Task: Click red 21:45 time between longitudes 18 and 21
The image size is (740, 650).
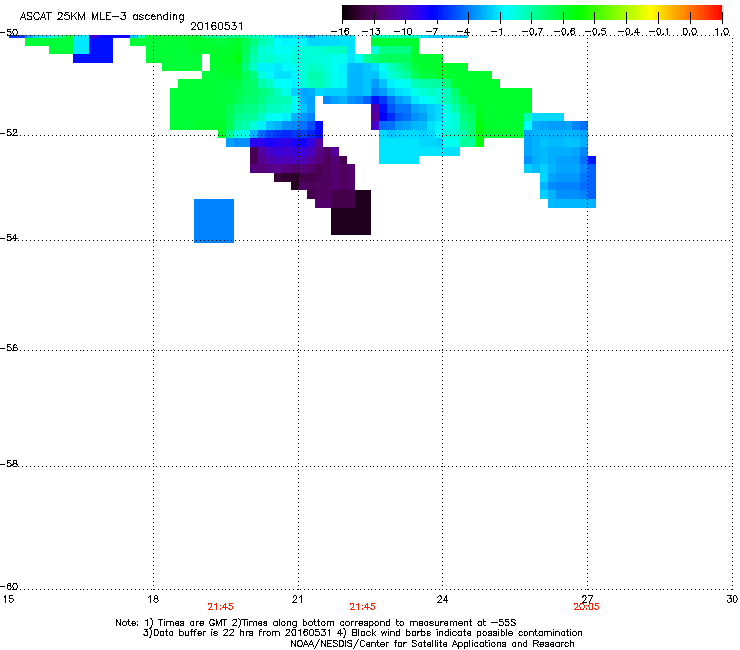Action: [x=220, y=607]
